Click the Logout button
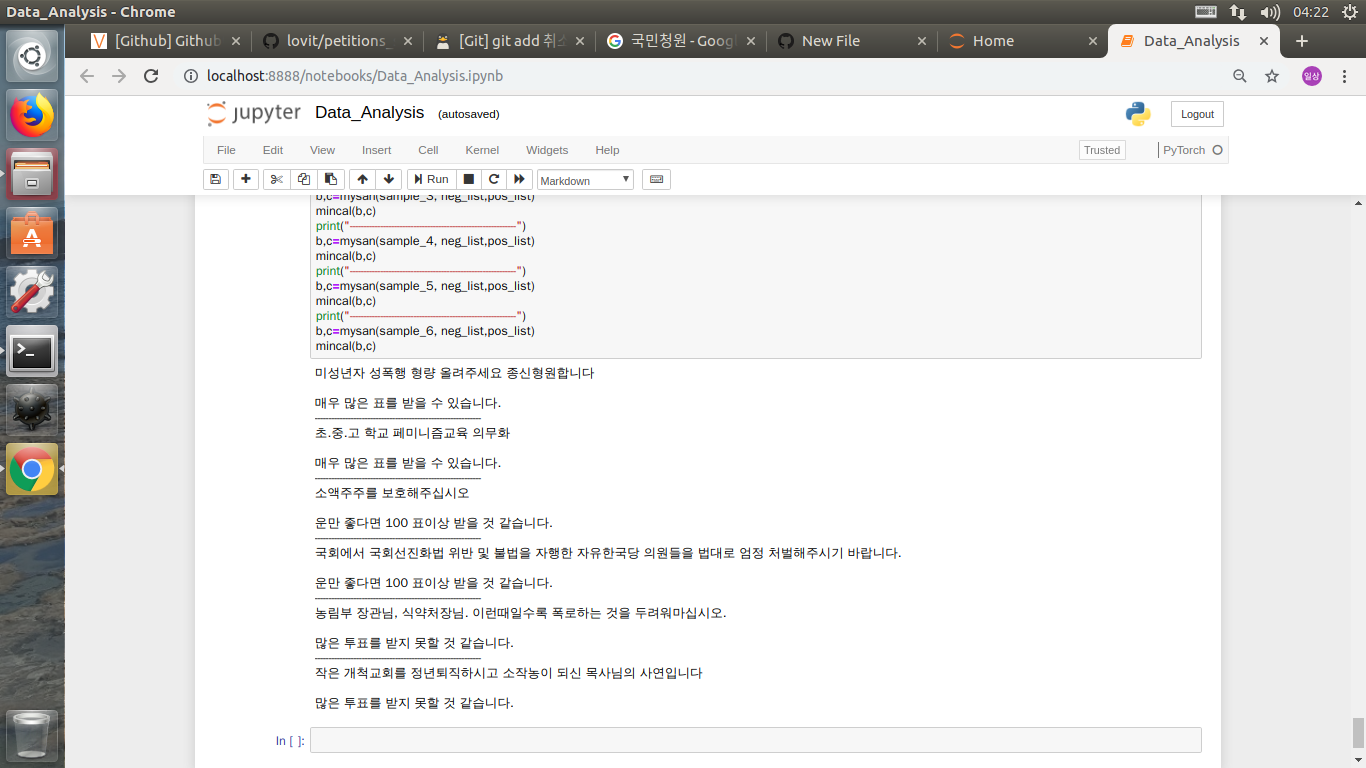This screenshot has width=1366, height=768. (1196, 113)
